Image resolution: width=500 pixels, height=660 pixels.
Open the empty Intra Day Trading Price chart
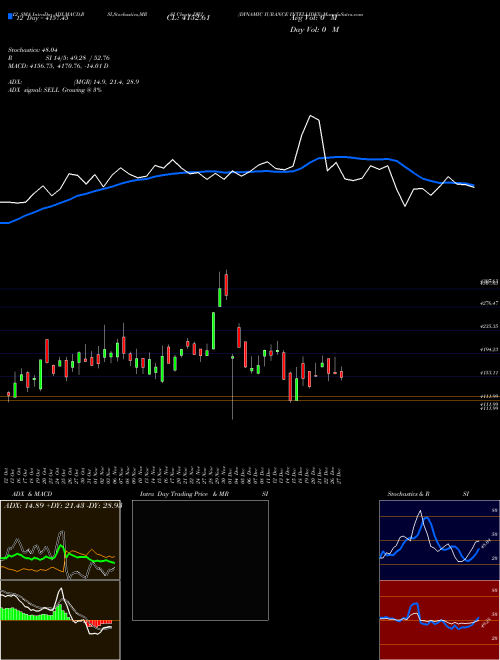[x=200, y=560]
